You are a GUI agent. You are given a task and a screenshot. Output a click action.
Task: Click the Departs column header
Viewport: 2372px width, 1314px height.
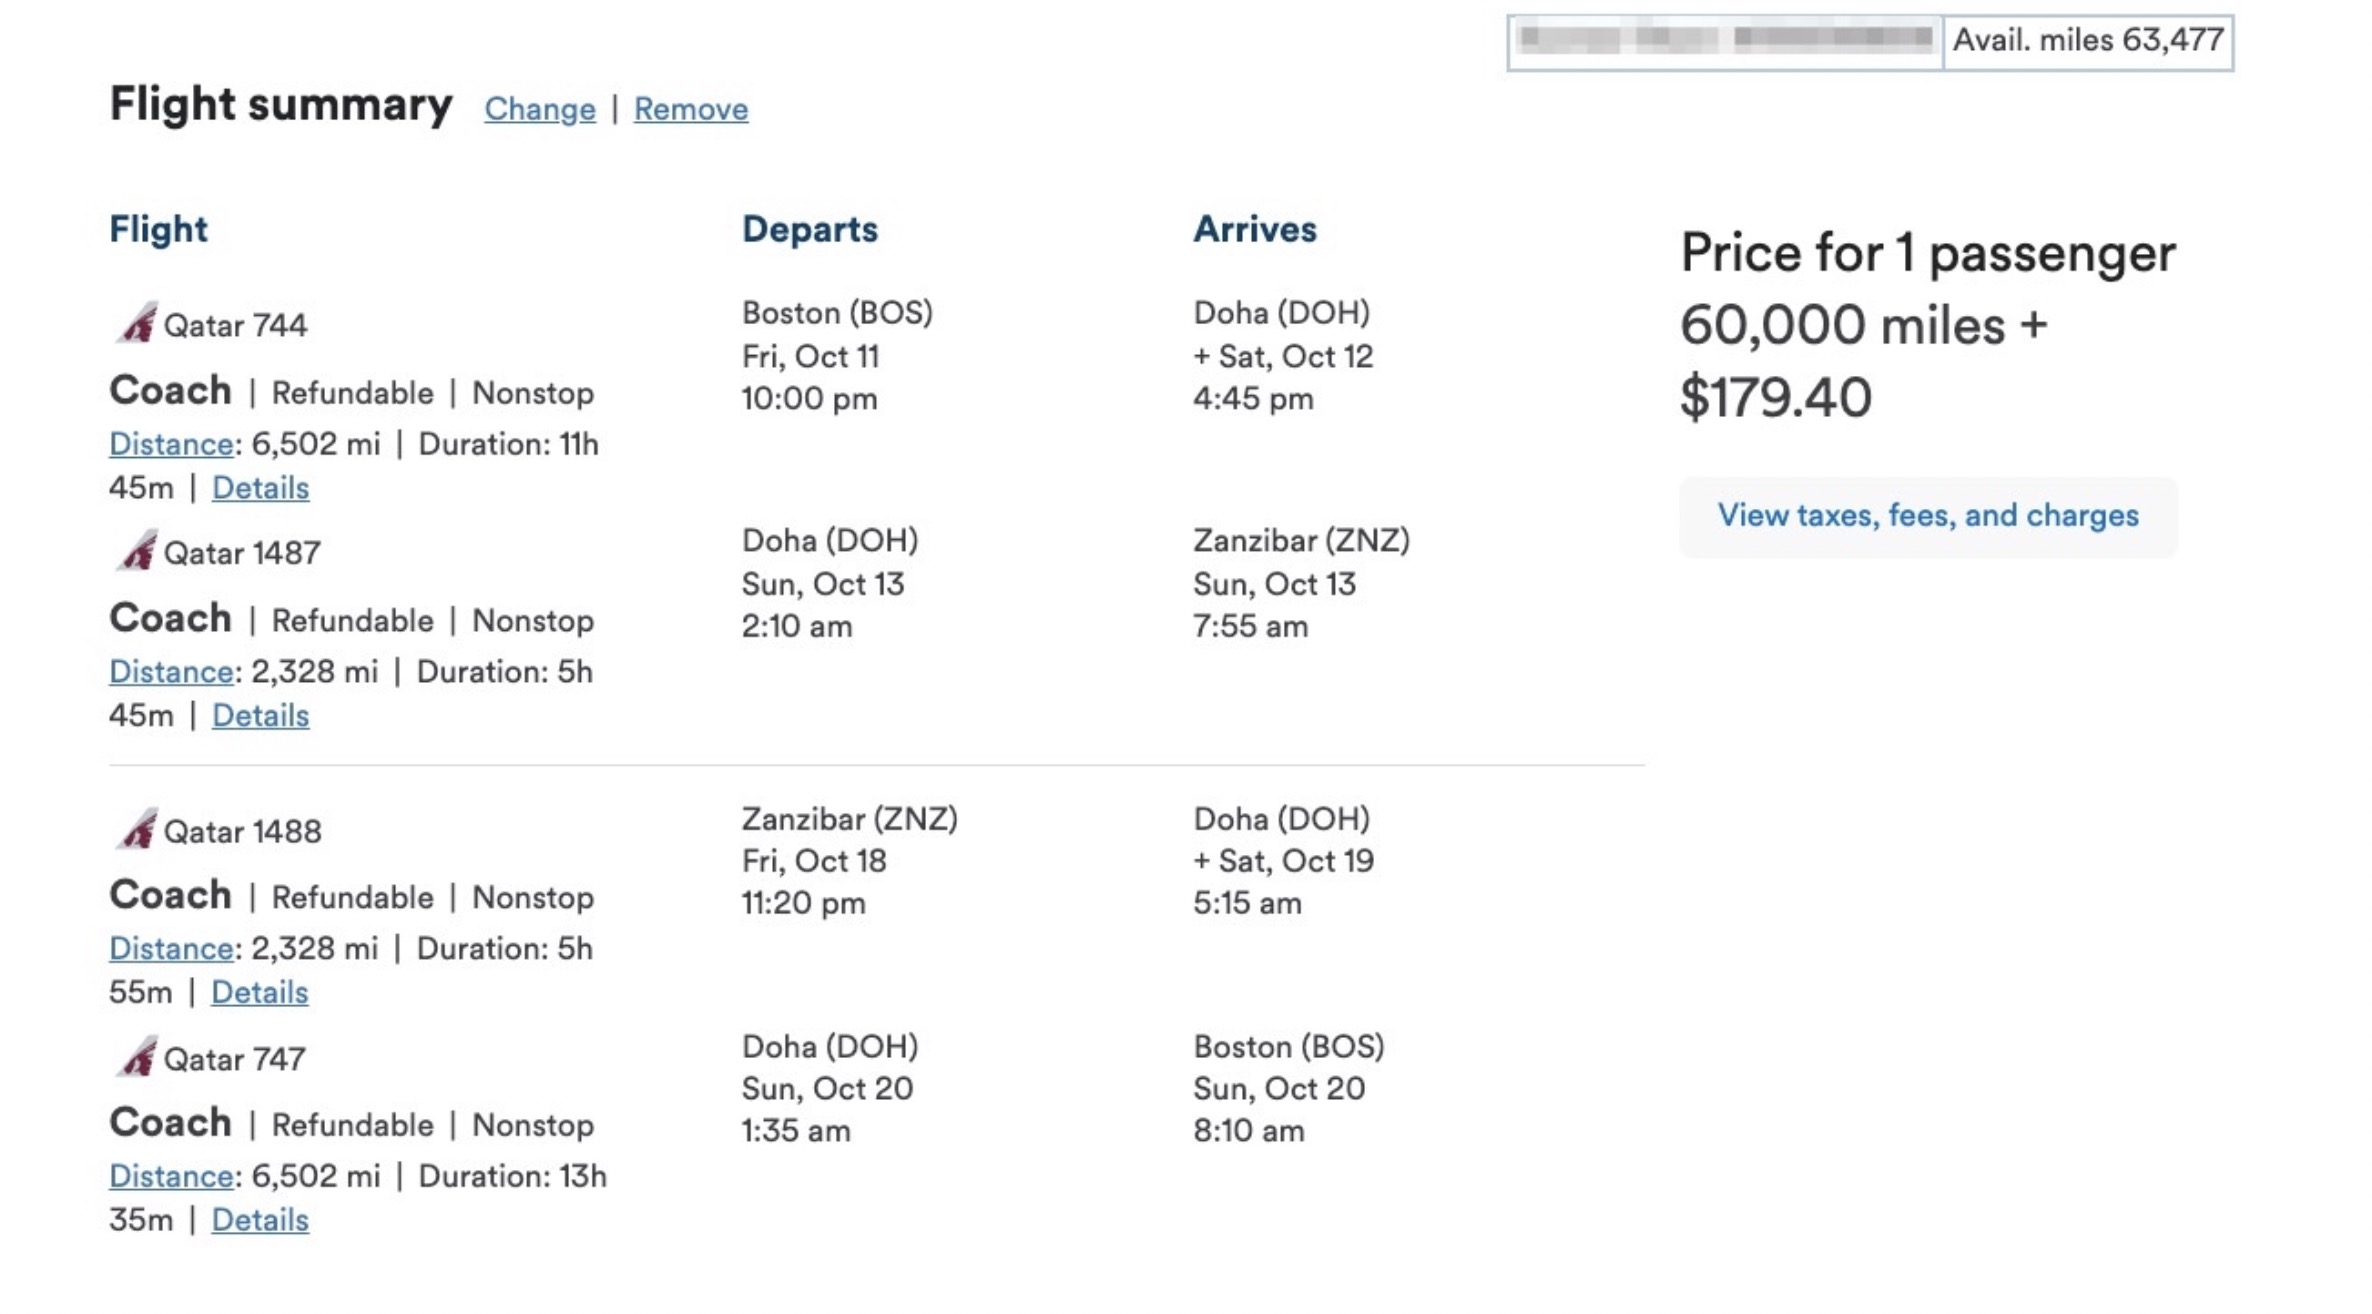[810, 229]
